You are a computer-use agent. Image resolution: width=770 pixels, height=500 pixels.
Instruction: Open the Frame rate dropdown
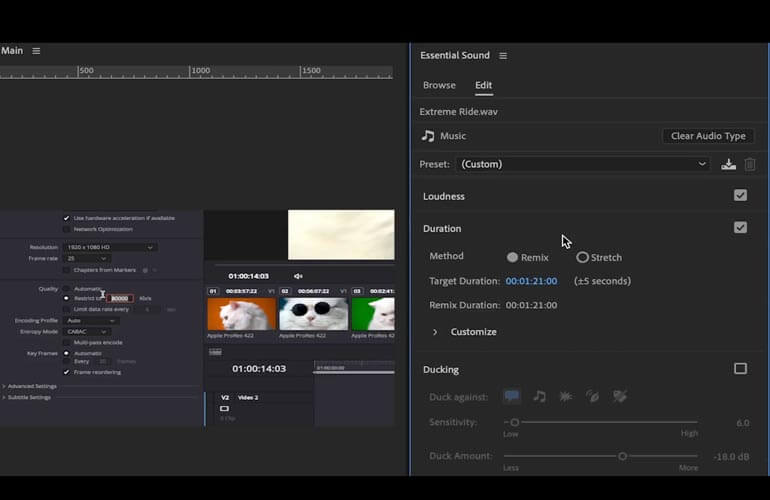click(x=87, y=258)
